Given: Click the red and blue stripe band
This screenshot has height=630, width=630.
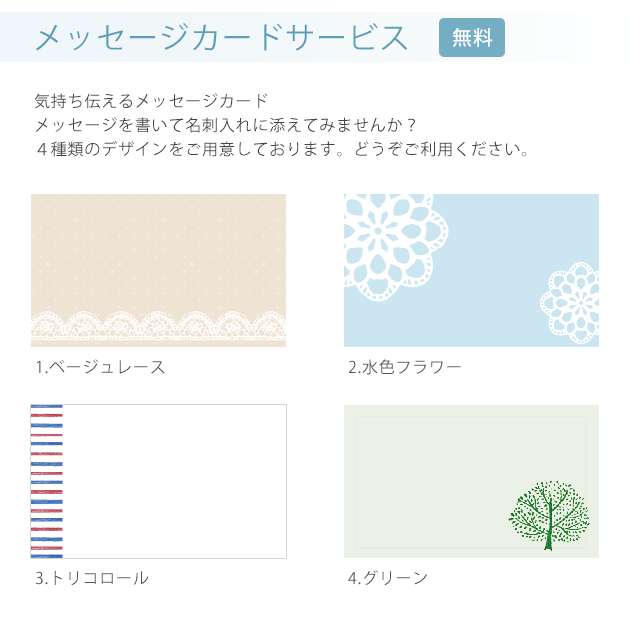Looking at the screenshot, I should (x=47, y=481).
